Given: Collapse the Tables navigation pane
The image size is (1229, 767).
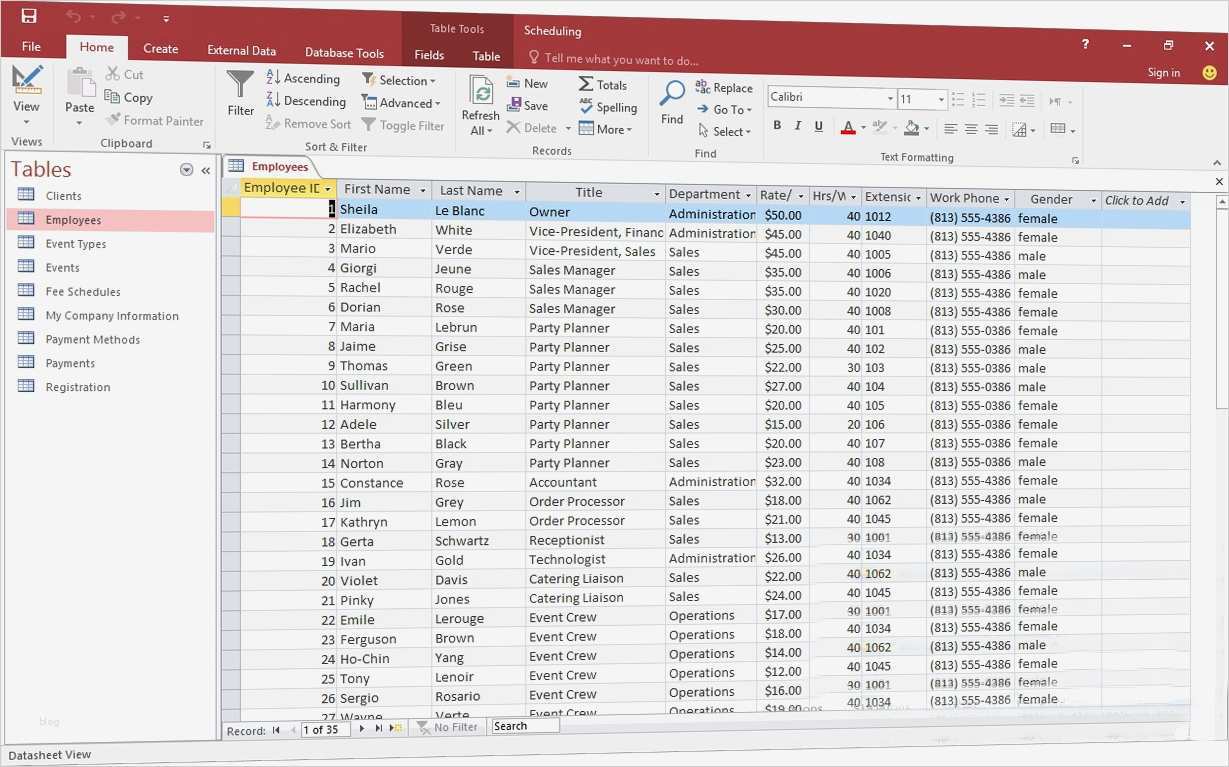Looking at the screenshot, I should click(x=206, y=170).
